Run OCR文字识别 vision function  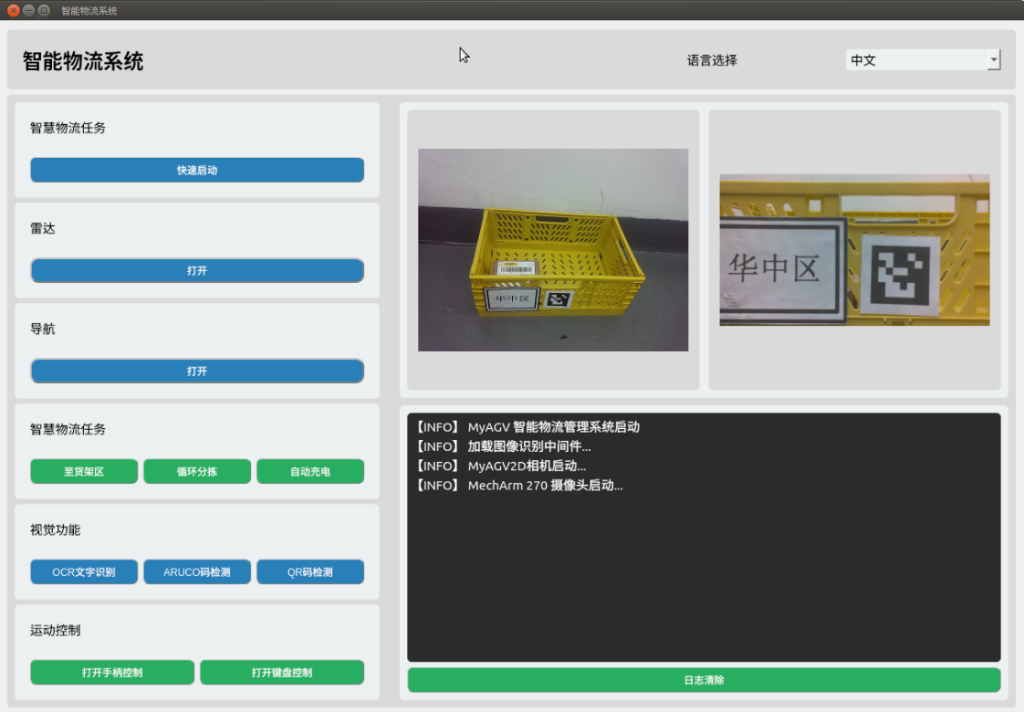pyautogui.click(x=84, y=572)
